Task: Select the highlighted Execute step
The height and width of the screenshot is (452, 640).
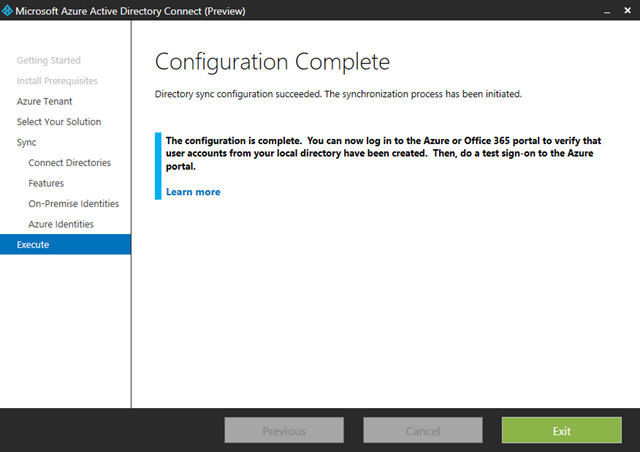Action: 65,244
